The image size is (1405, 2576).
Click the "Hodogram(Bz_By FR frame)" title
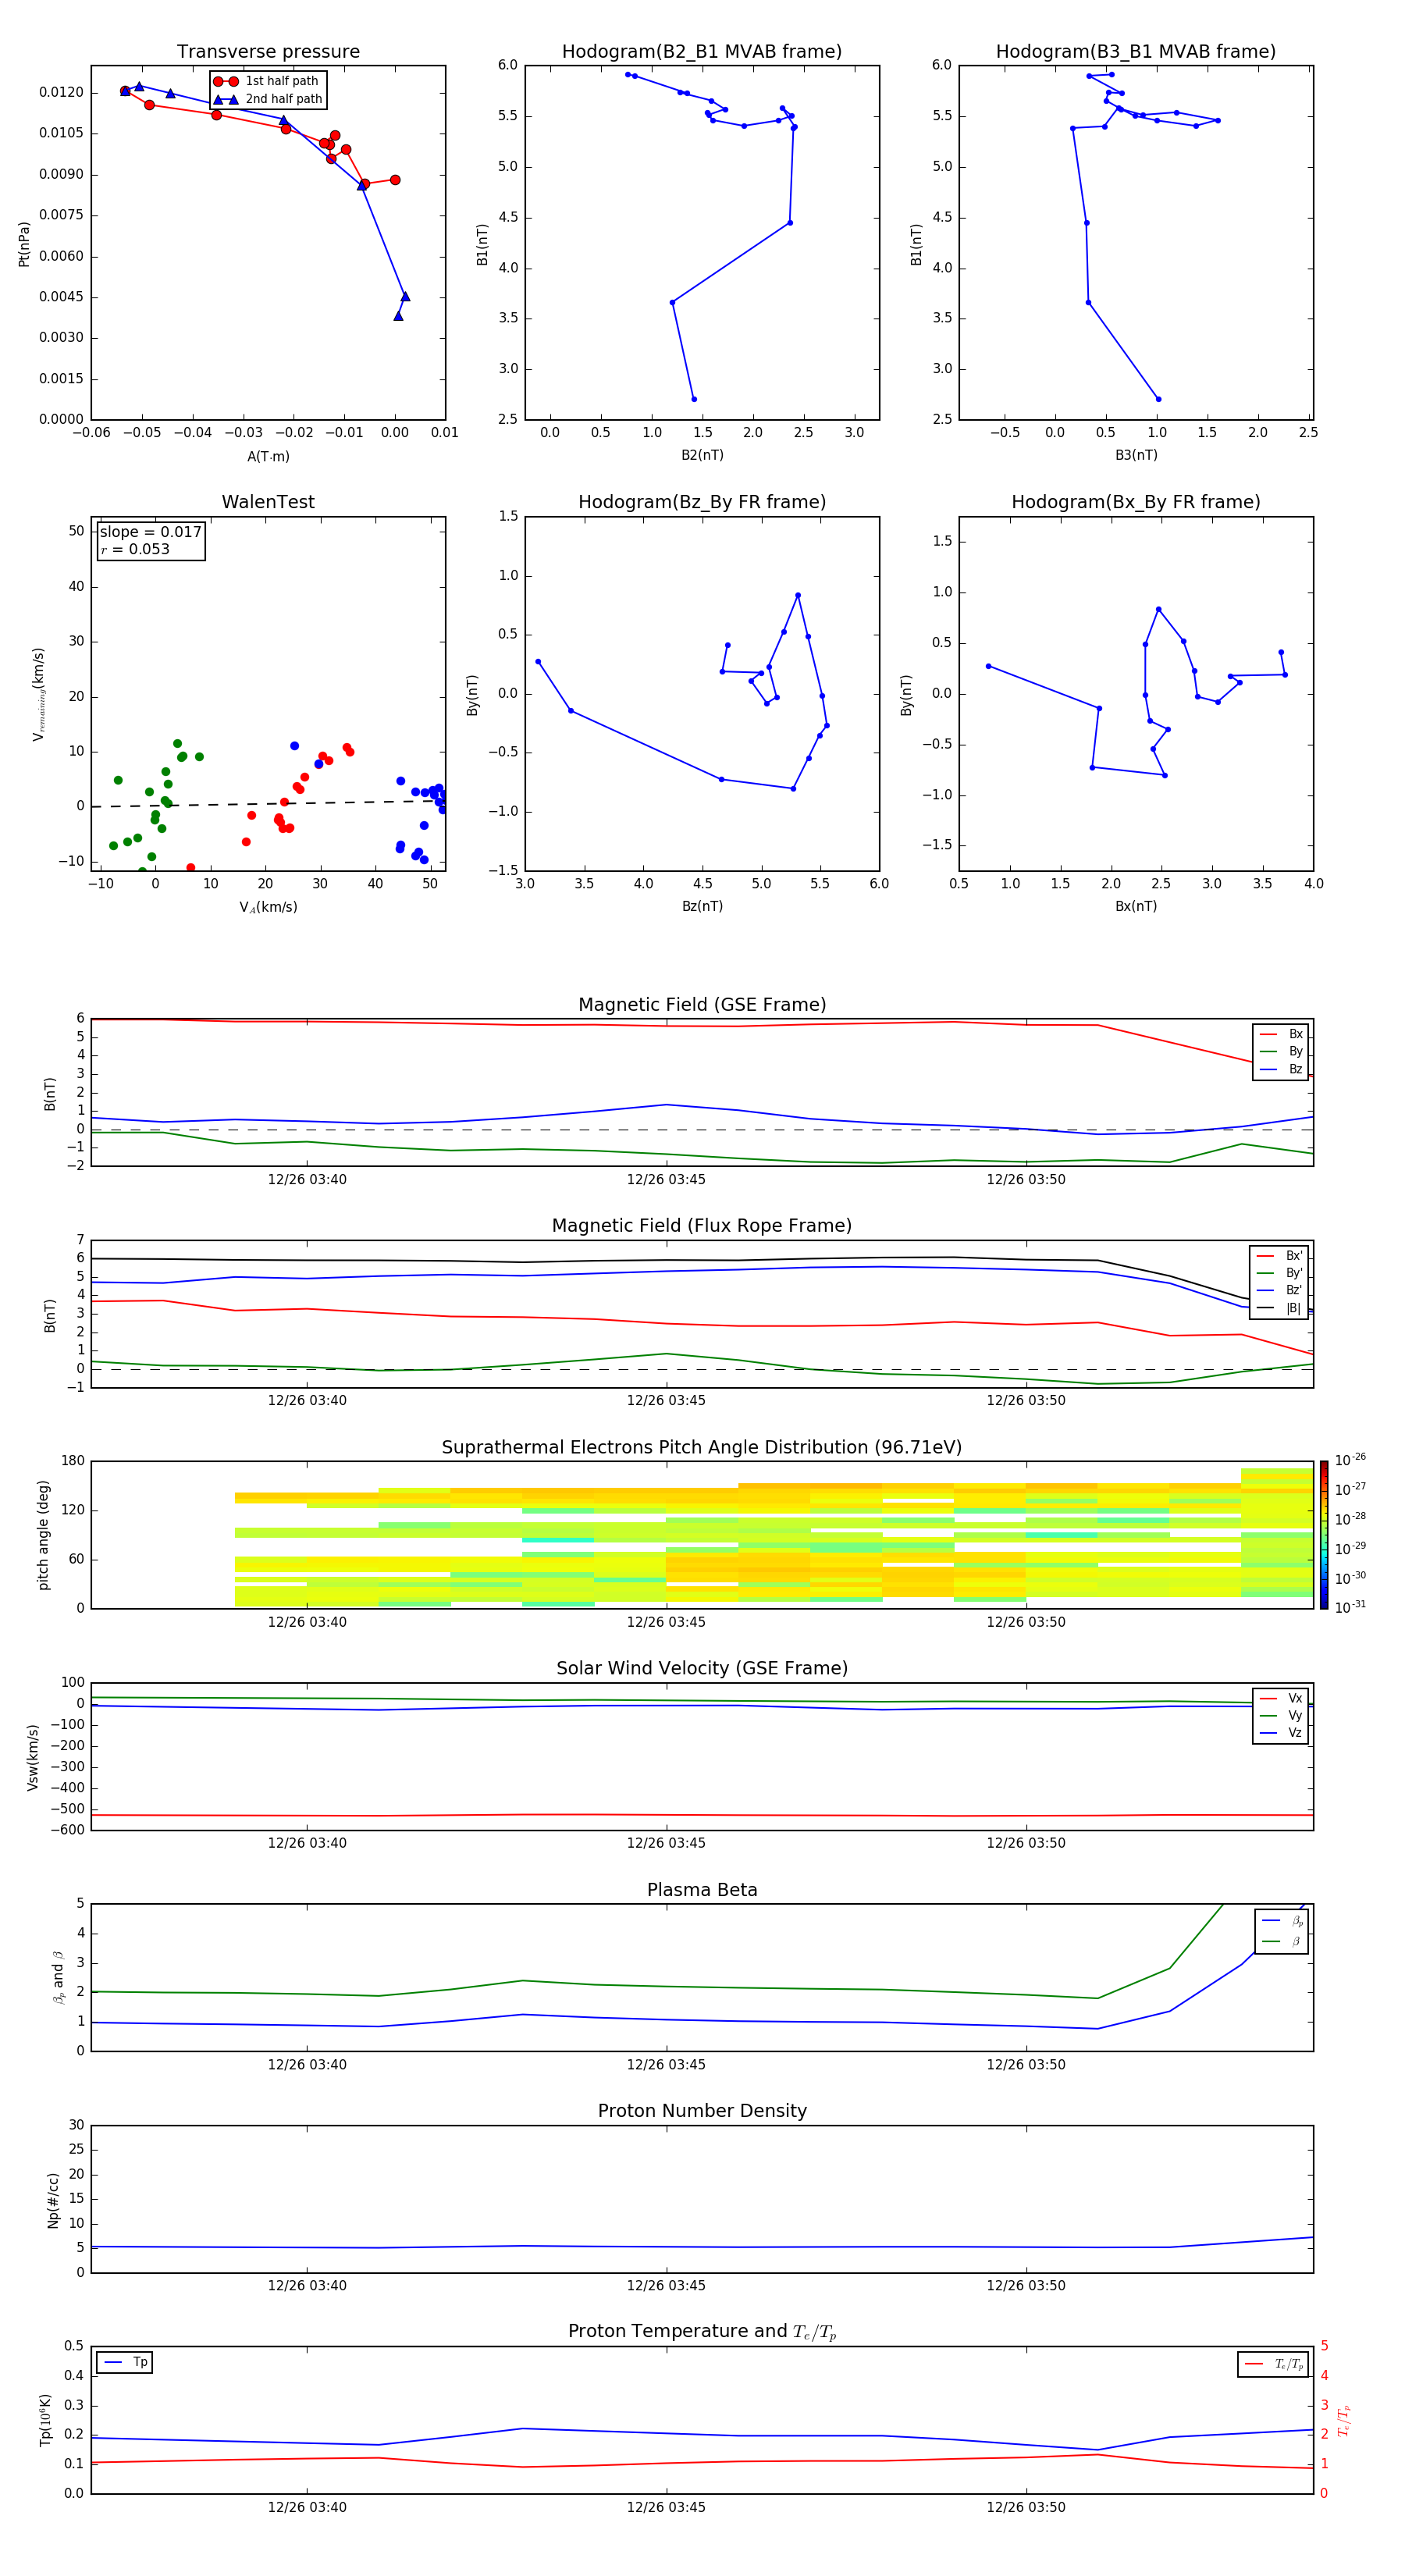pos(702,502)
